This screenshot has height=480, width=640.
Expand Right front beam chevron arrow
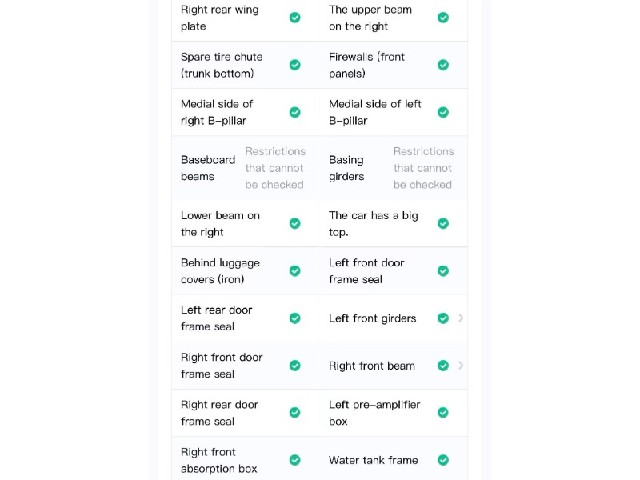click(460, 365)
